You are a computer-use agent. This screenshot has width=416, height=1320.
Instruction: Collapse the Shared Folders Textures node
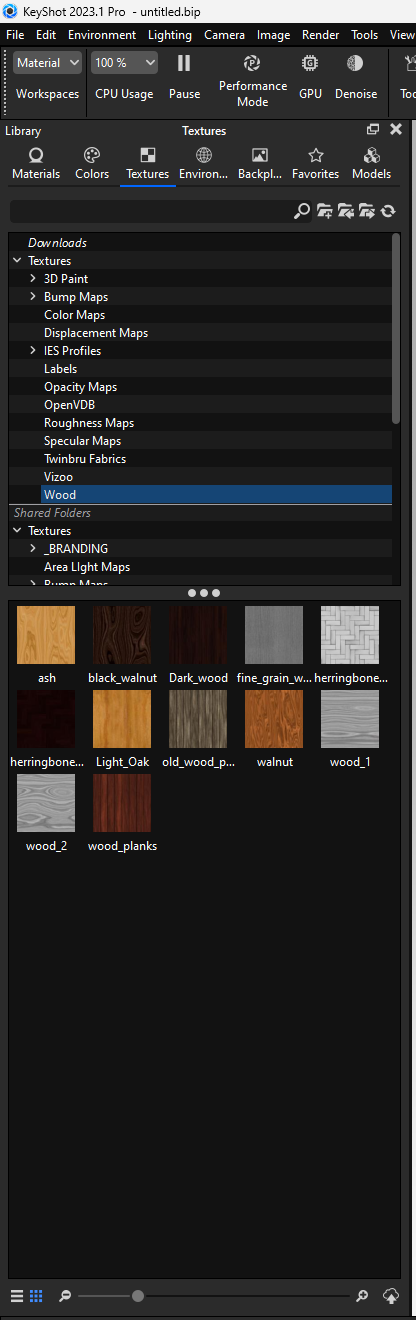[17, 531]
